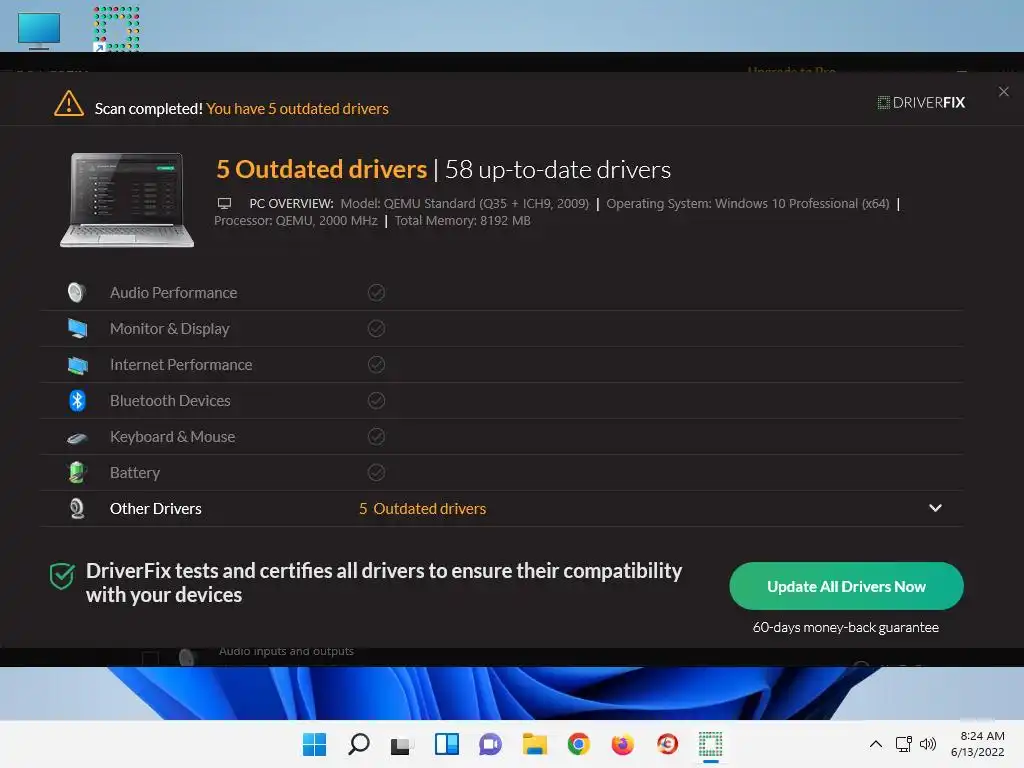Open the network tray icon

904,744
